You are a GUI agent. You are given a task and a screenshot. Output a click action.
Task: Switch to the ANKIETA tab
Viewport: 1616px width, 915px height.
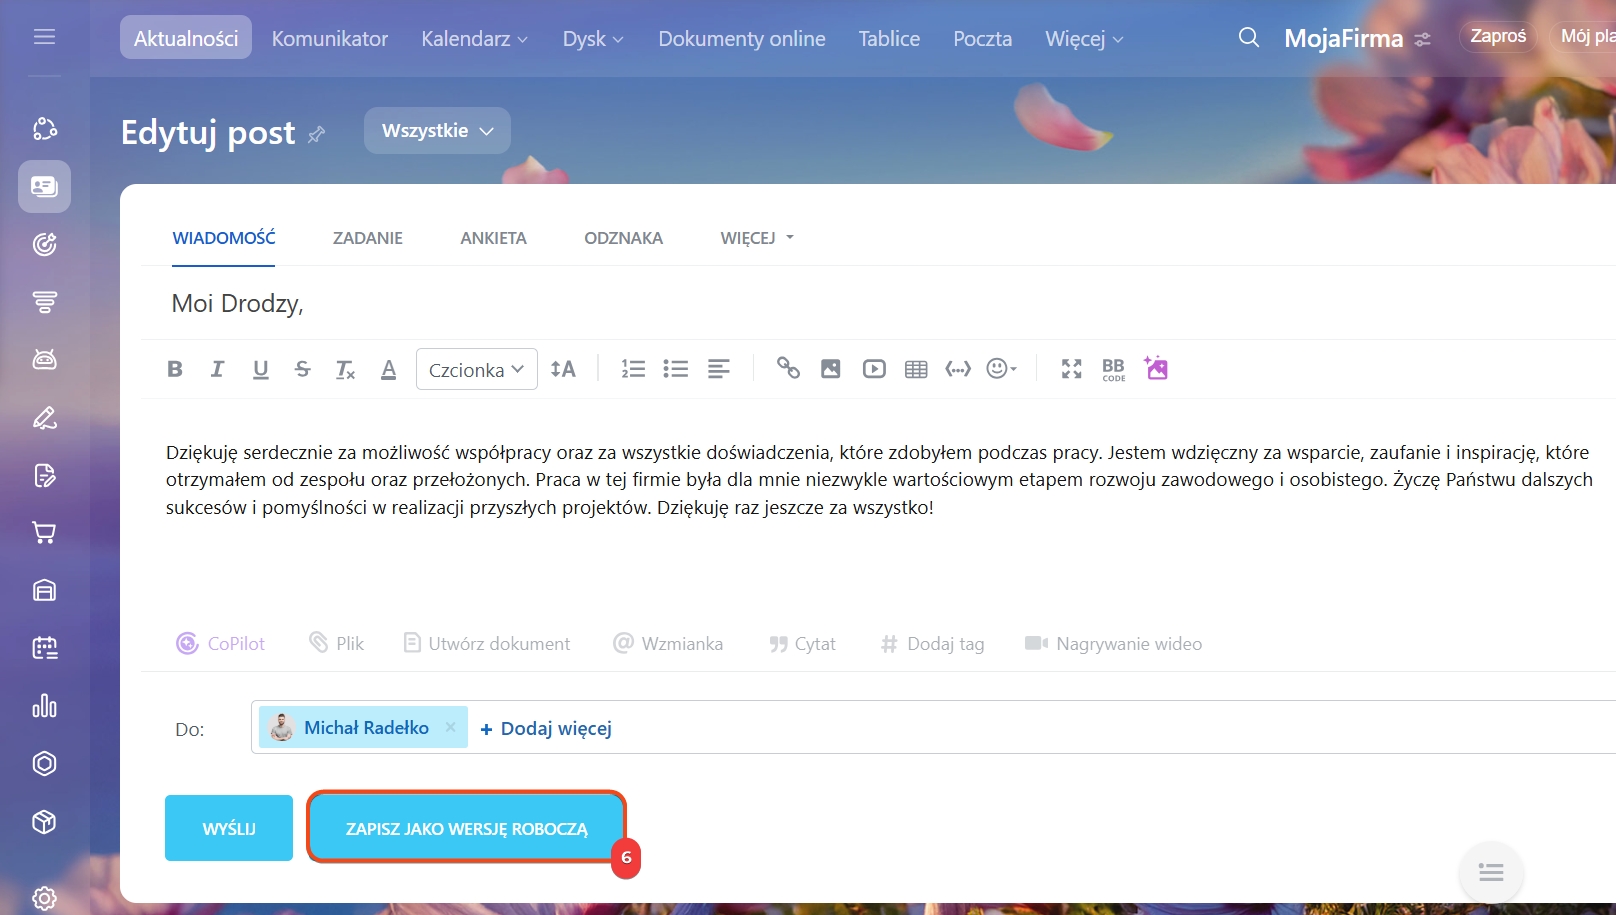click(x=493, y=238)
